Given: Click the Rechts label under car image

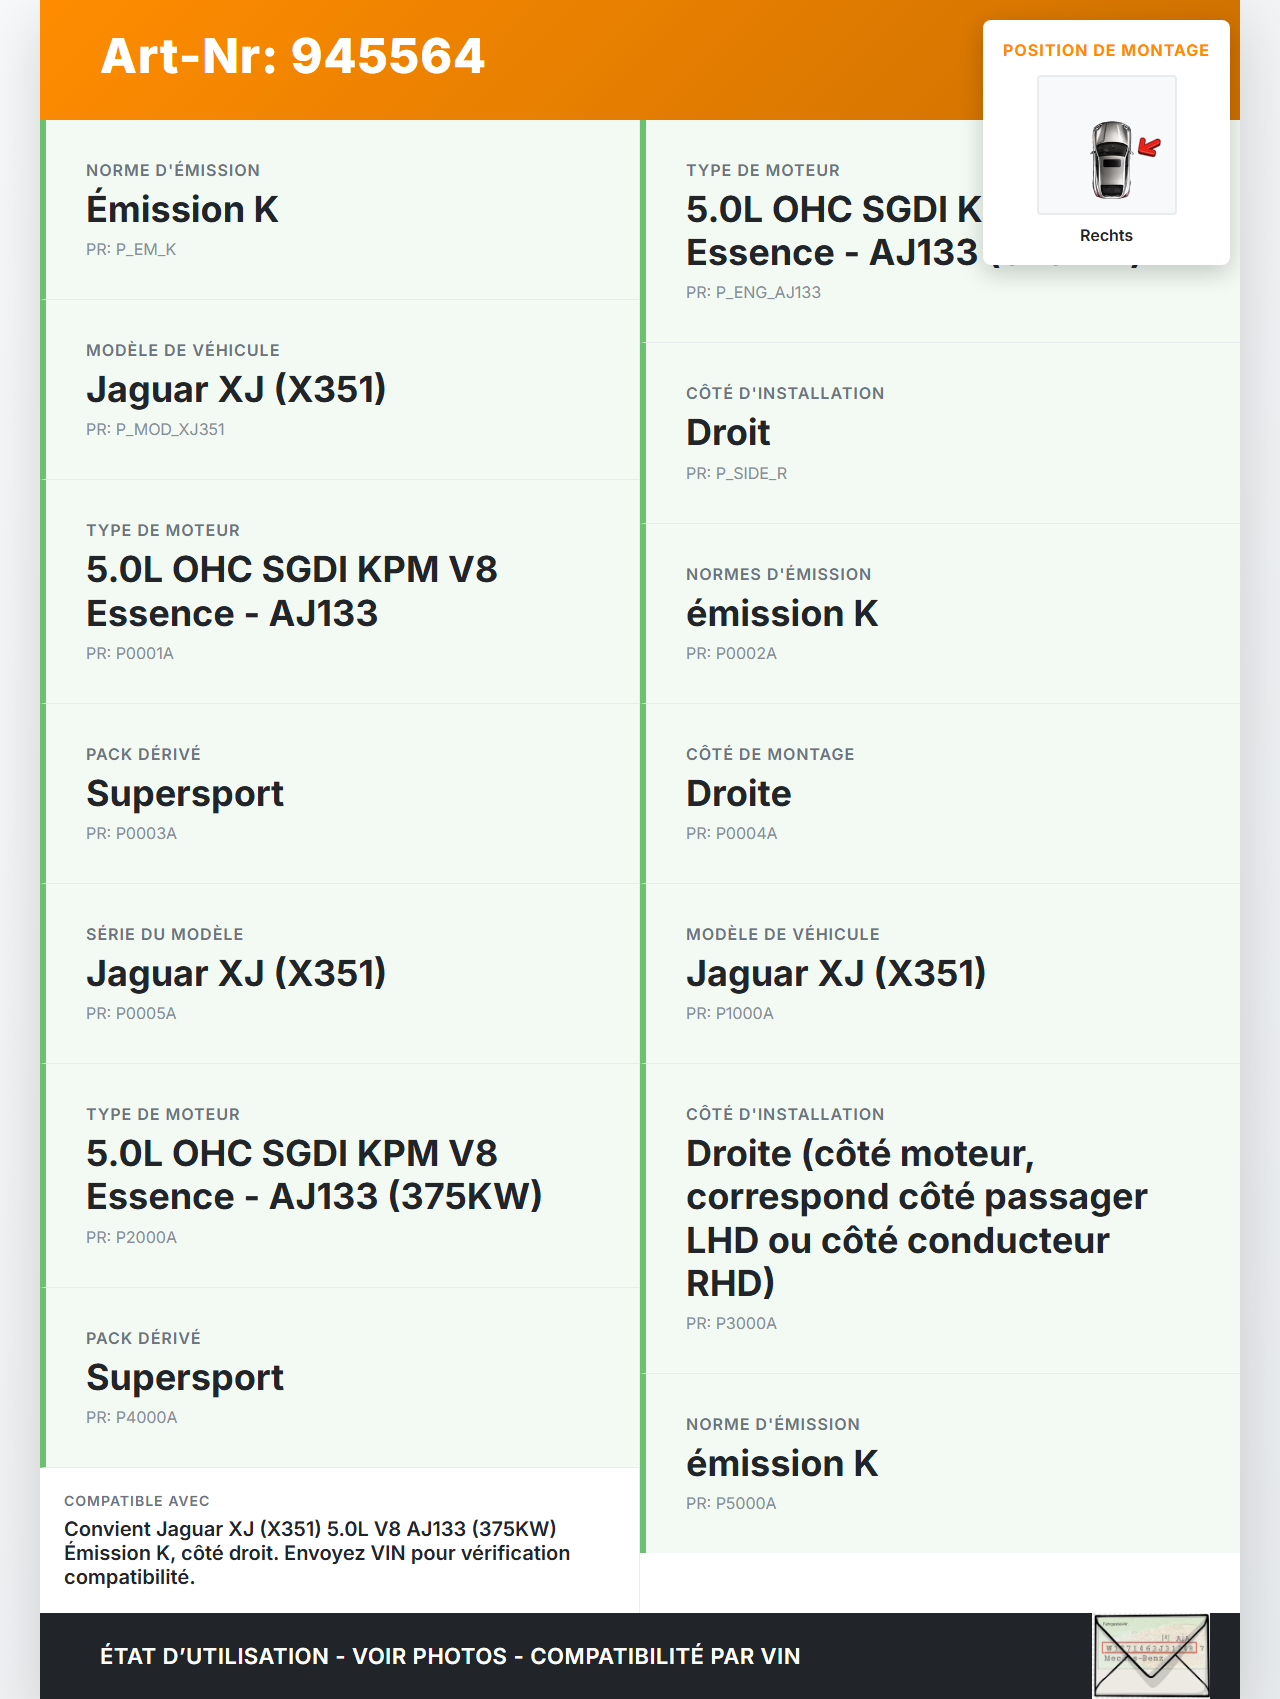Looking at the screenshot, I should click(x=1106, y=235).
